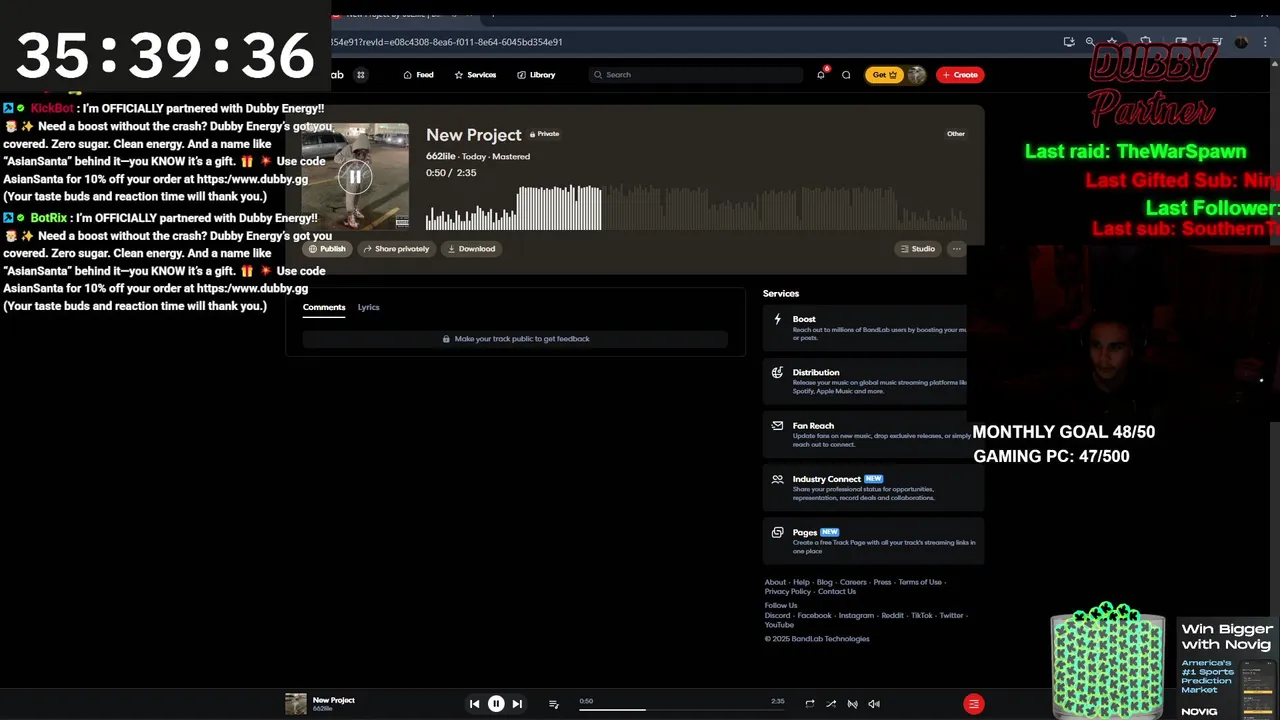The height and width of the screenshot is (720, 1280).
Task: Switch to the Lyrics tab
Action: (369, 307)
